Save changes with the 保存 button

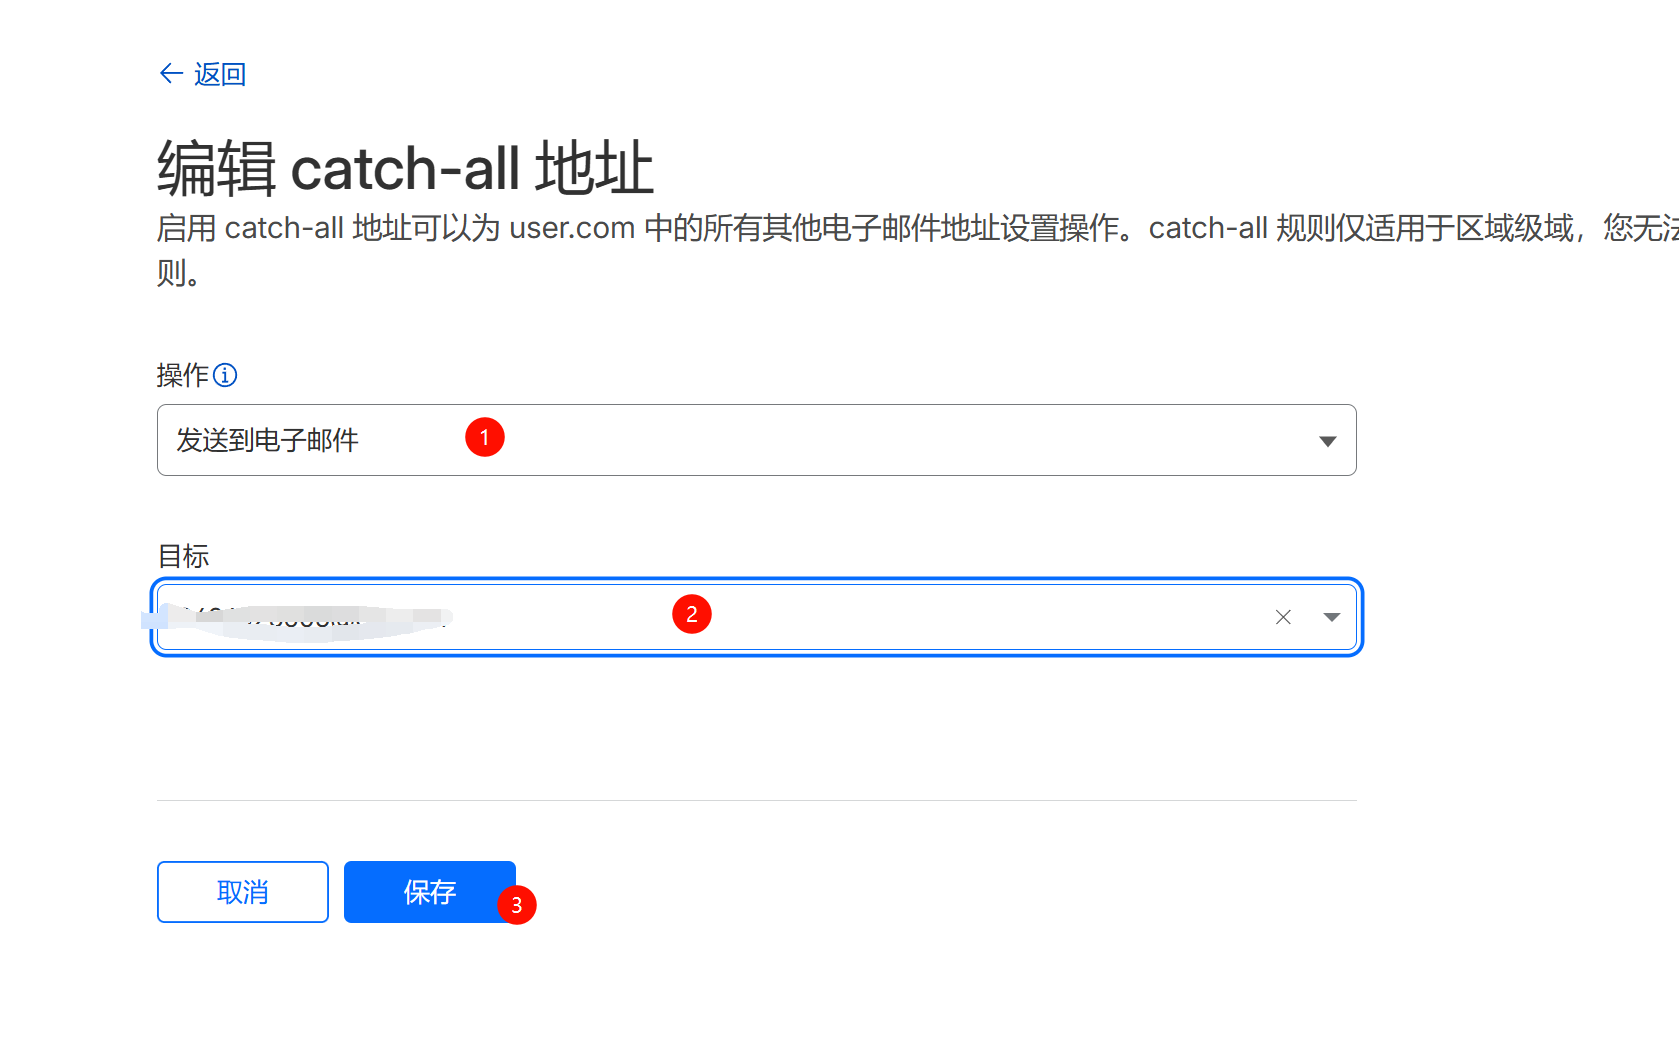429,892
